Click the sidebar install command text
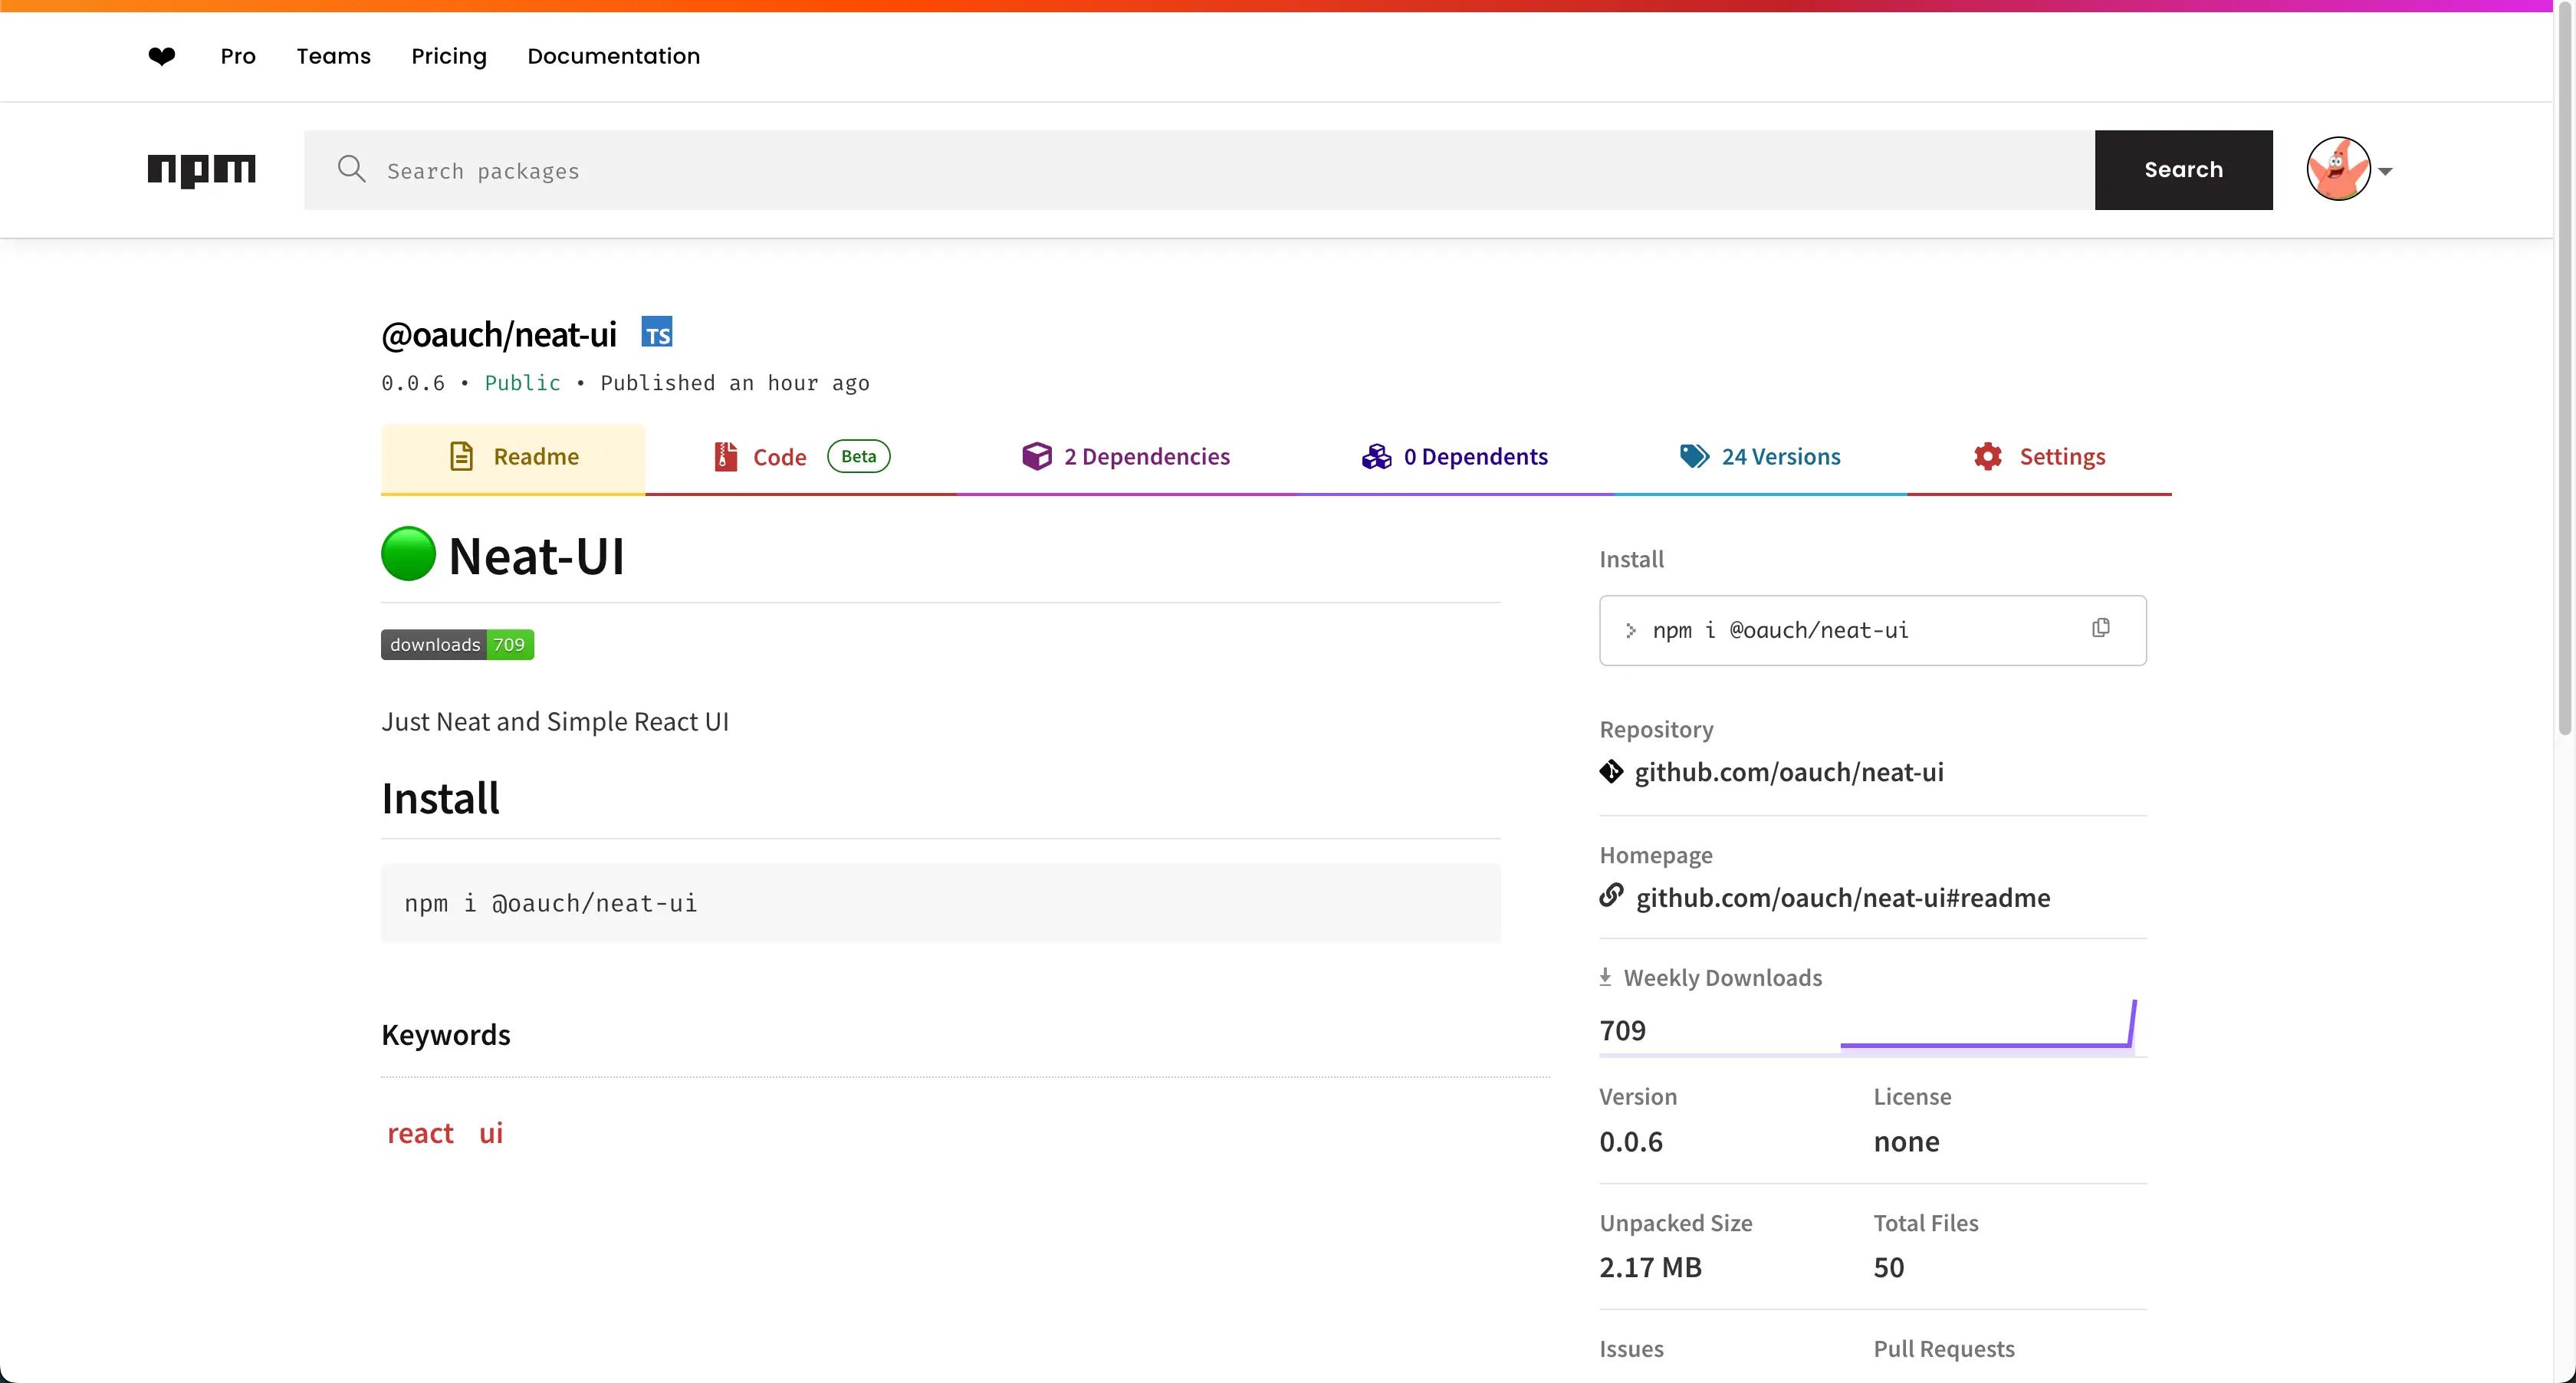The width and height of the screenshot is (2576, 1383). [x=1780, y=630]
